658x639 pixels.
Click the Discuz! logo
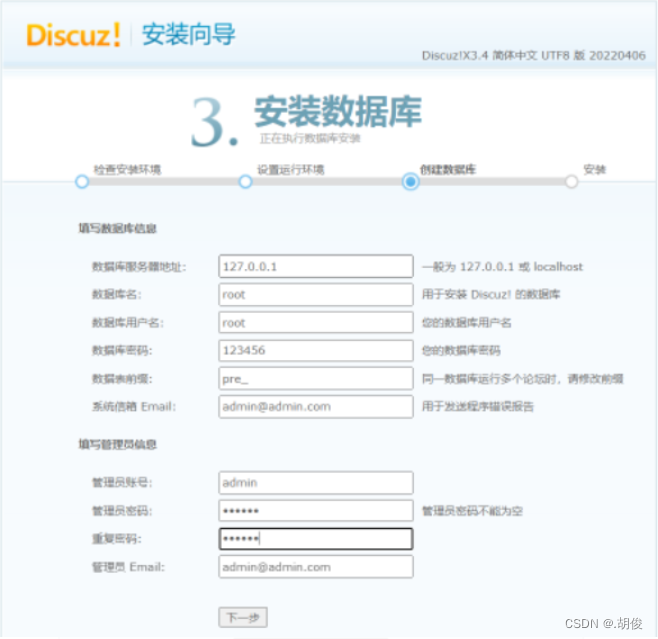click(74, 34)
